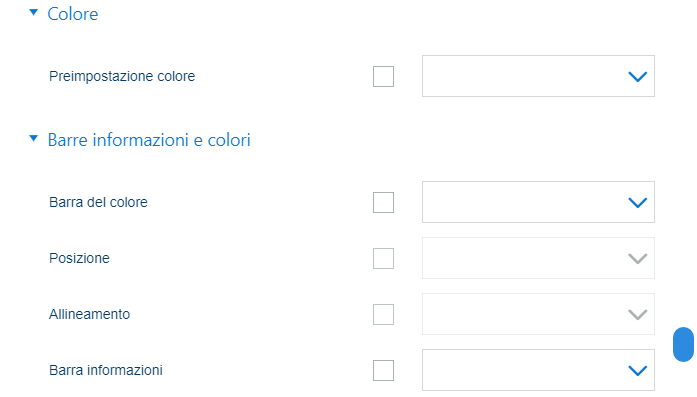This screenshot has height=397, width=697.
Task: Open the Allineamento dropdown field
Action: [x=538, y=314]
